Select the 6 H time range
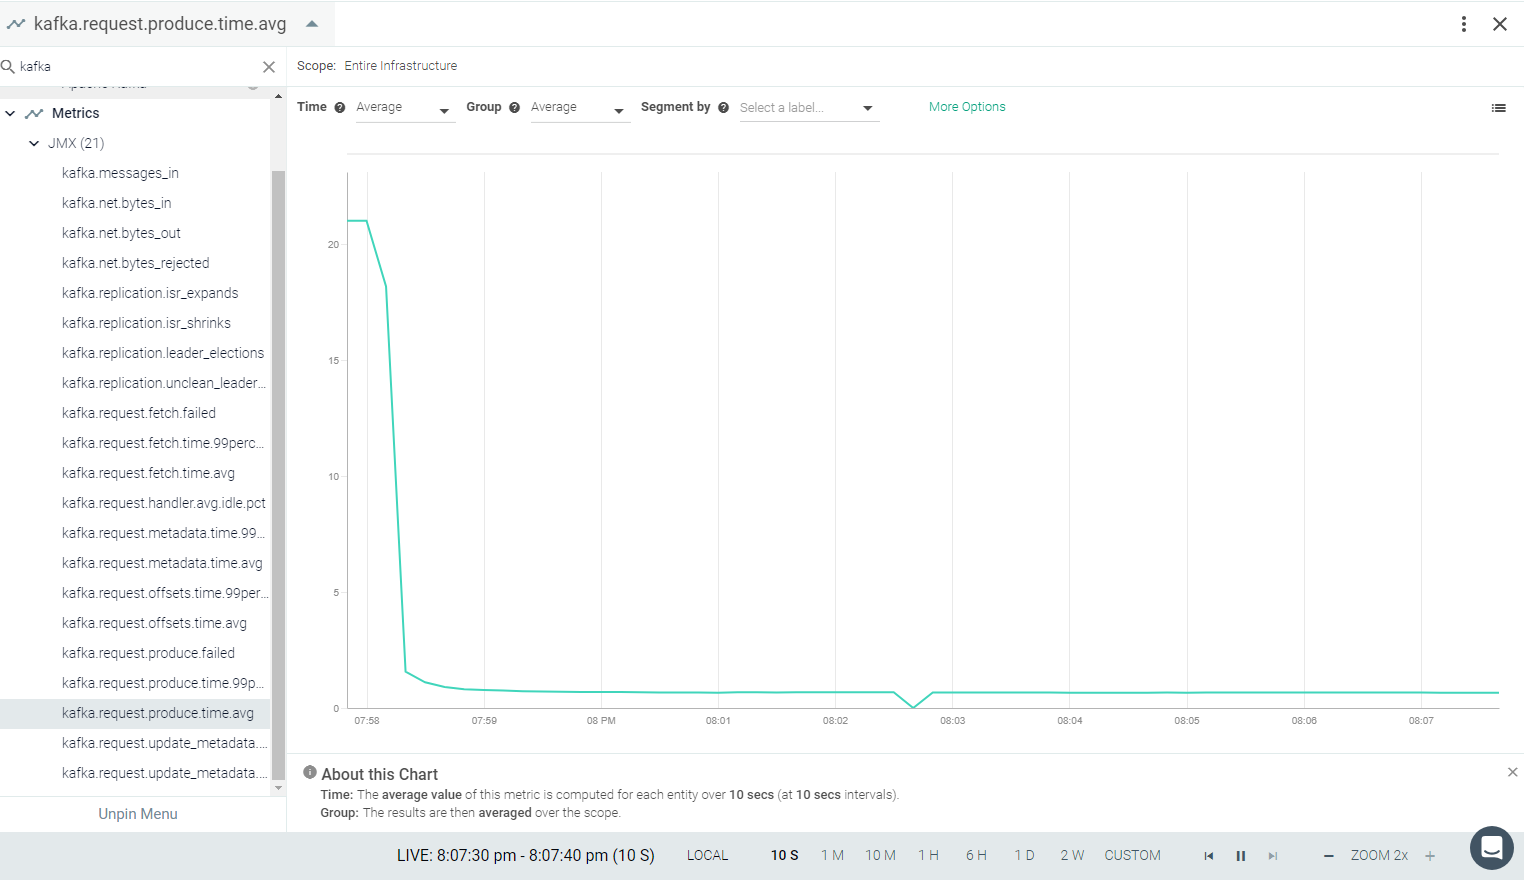This screenshot has width=1524, height=880. coord(976,855)
